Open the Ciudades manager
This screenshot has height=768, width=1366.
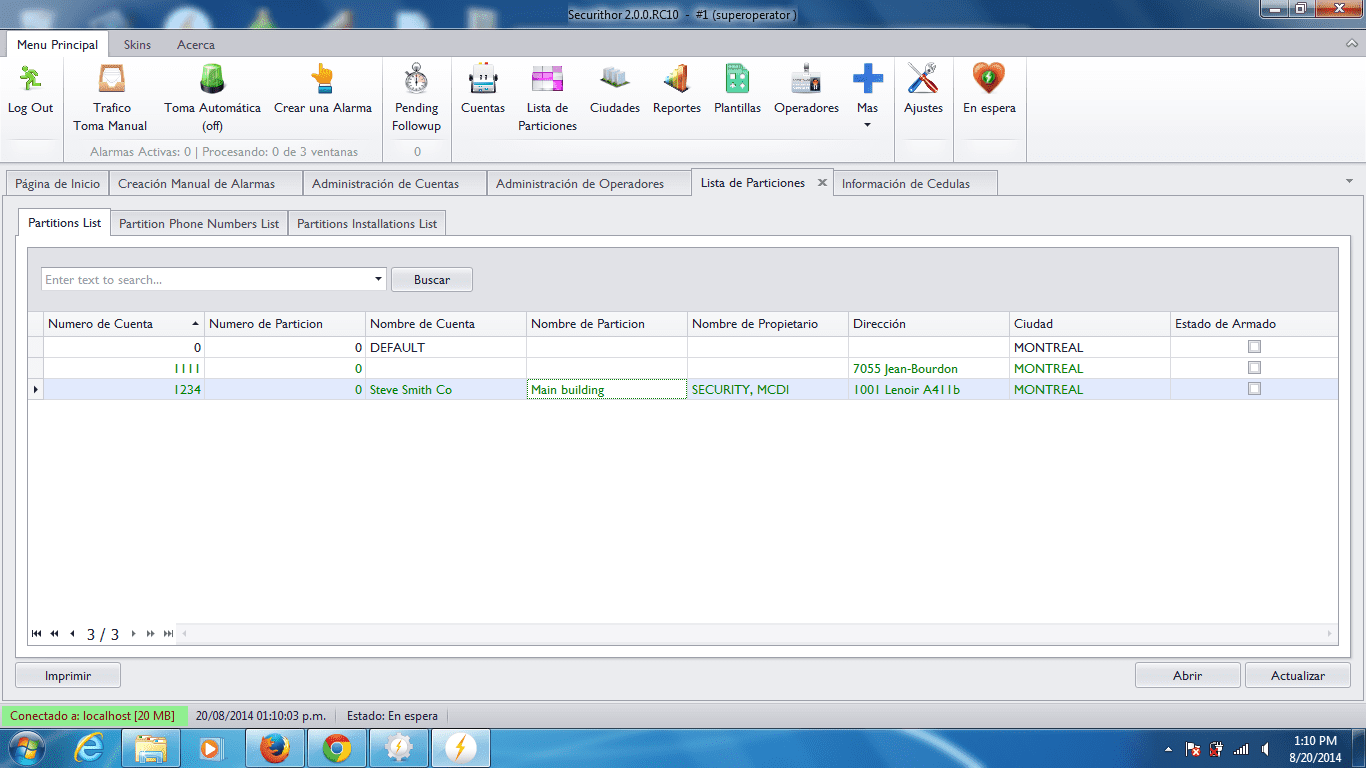614,95
